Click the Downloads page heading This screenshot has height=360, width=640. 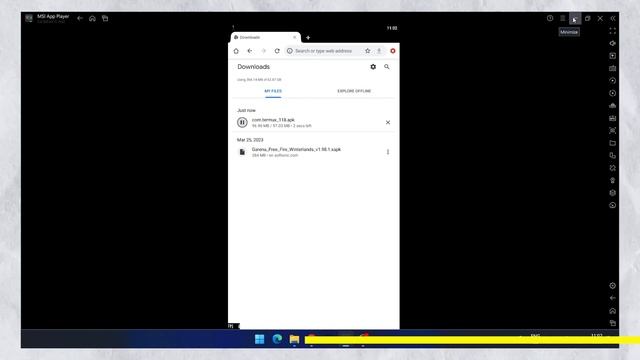coord(253,67)
